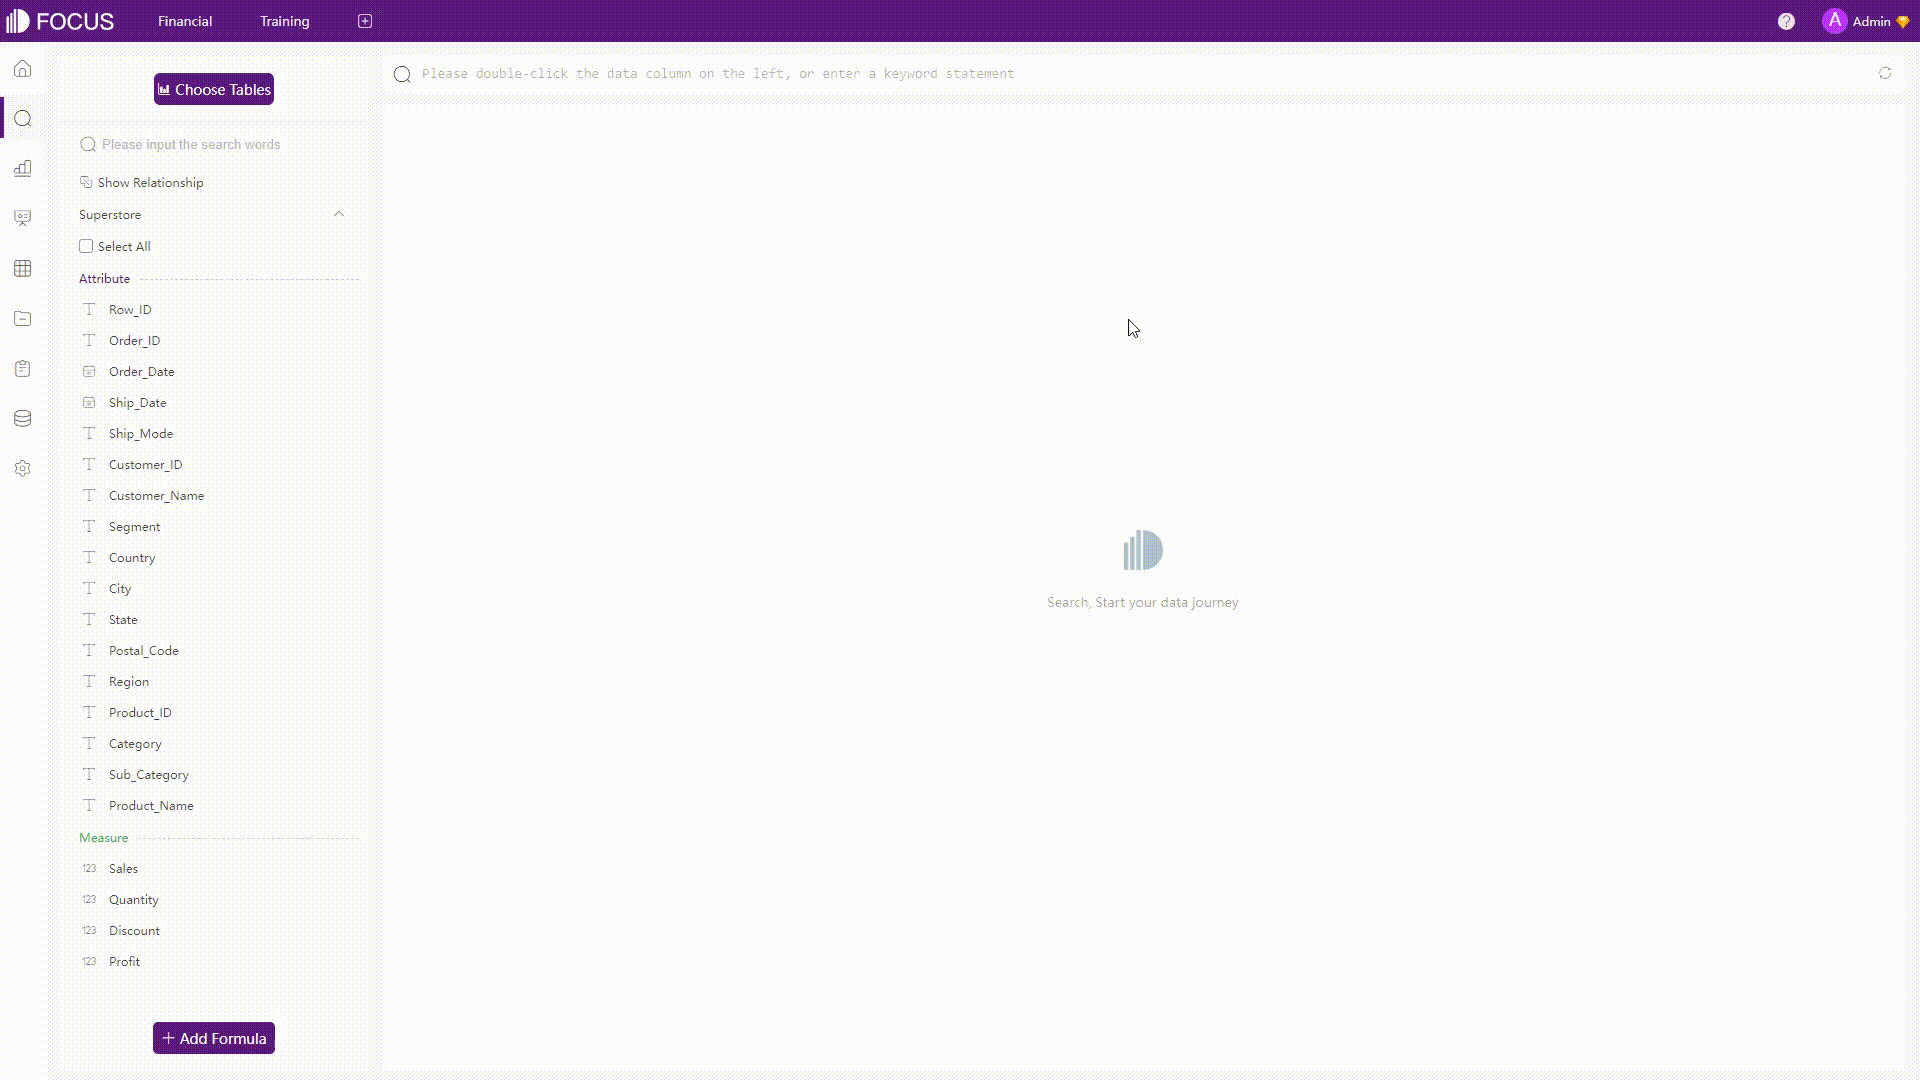Image resolution: width=1920 pixels, height=1080 pixels.
Task: Collapse the Superstore section expander
Action: pos(339,214)
